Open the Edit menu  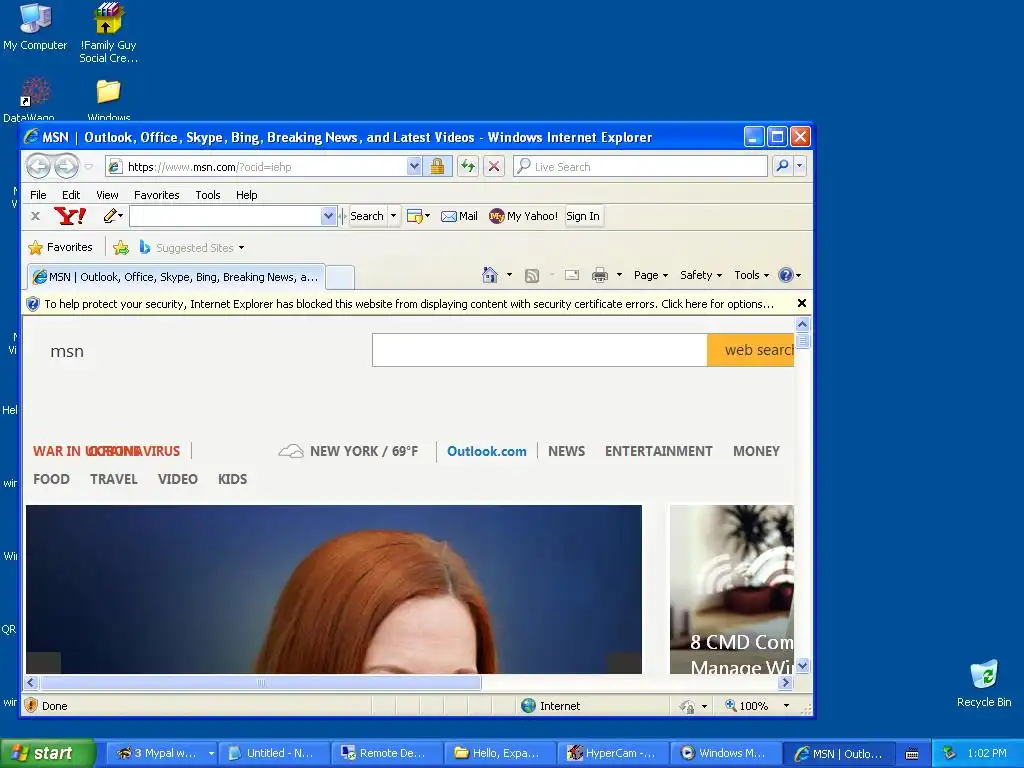[x=71, y=195]
